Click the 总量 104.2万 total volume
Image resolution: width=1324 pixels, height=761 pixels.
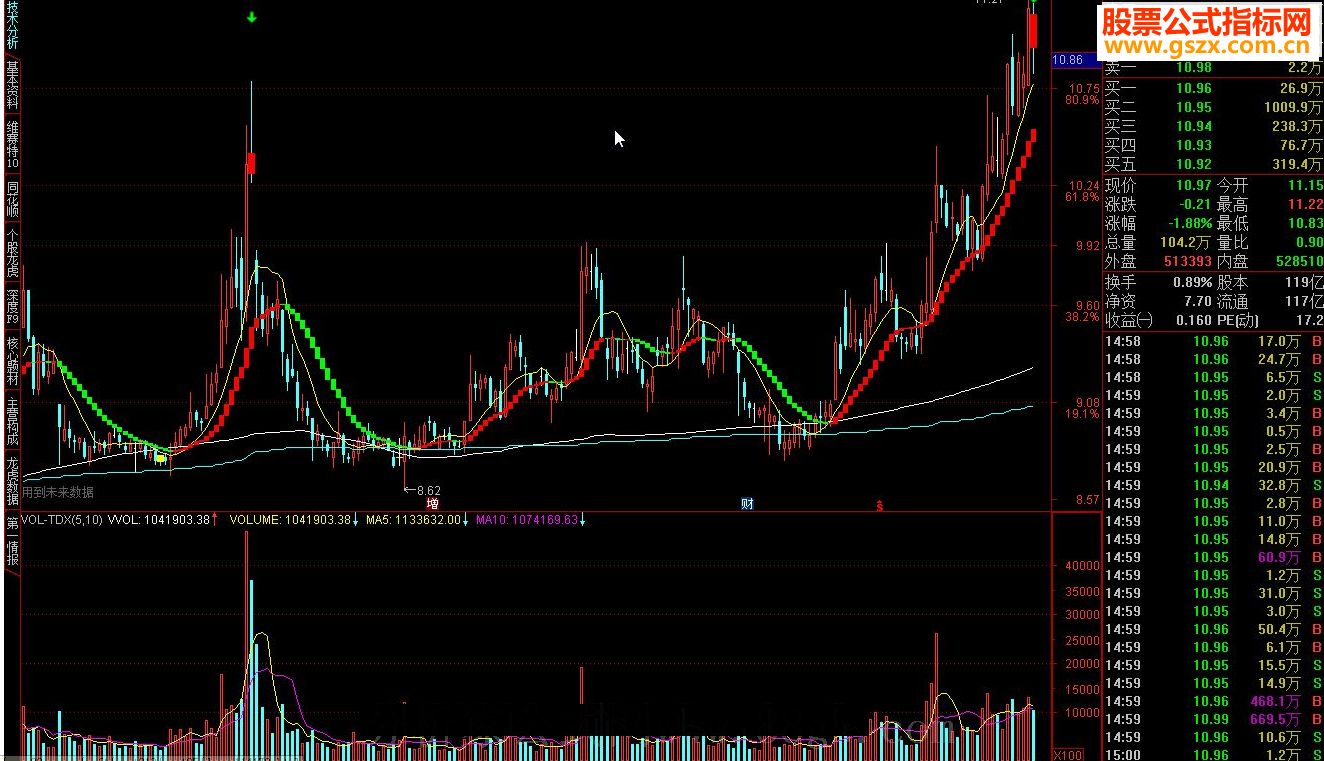(1185, 242)
